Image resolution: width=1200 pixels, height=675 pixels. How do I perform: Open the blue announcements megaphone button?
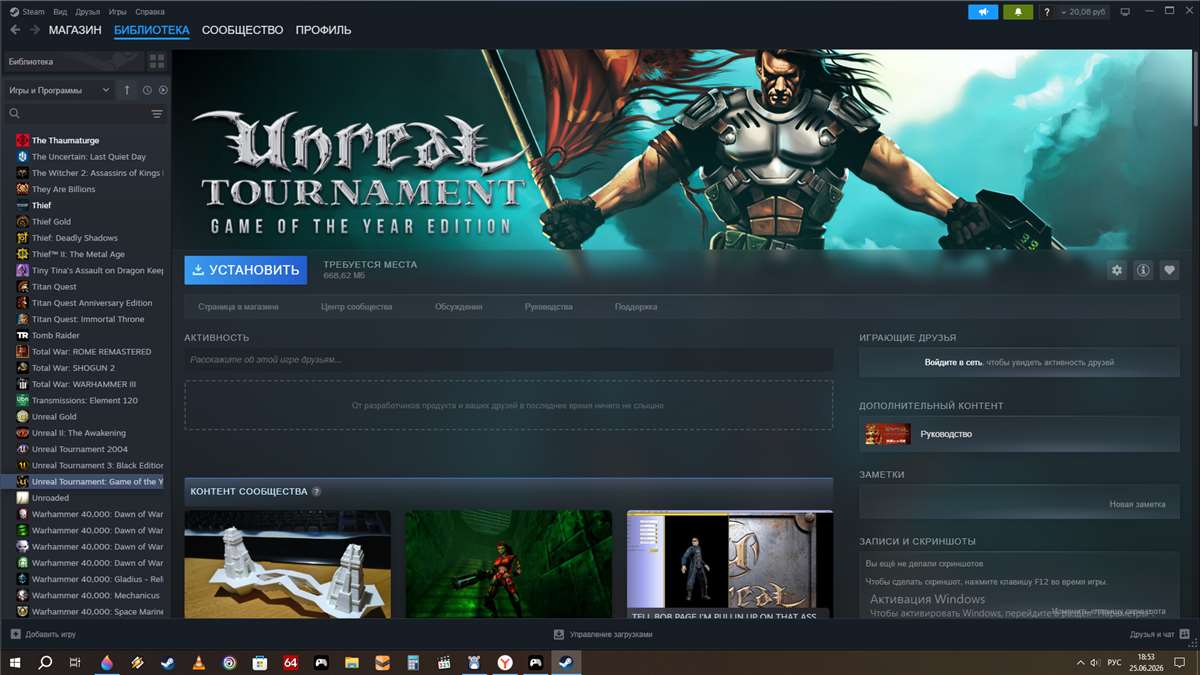pyautogui.click(x=983, y=12)
